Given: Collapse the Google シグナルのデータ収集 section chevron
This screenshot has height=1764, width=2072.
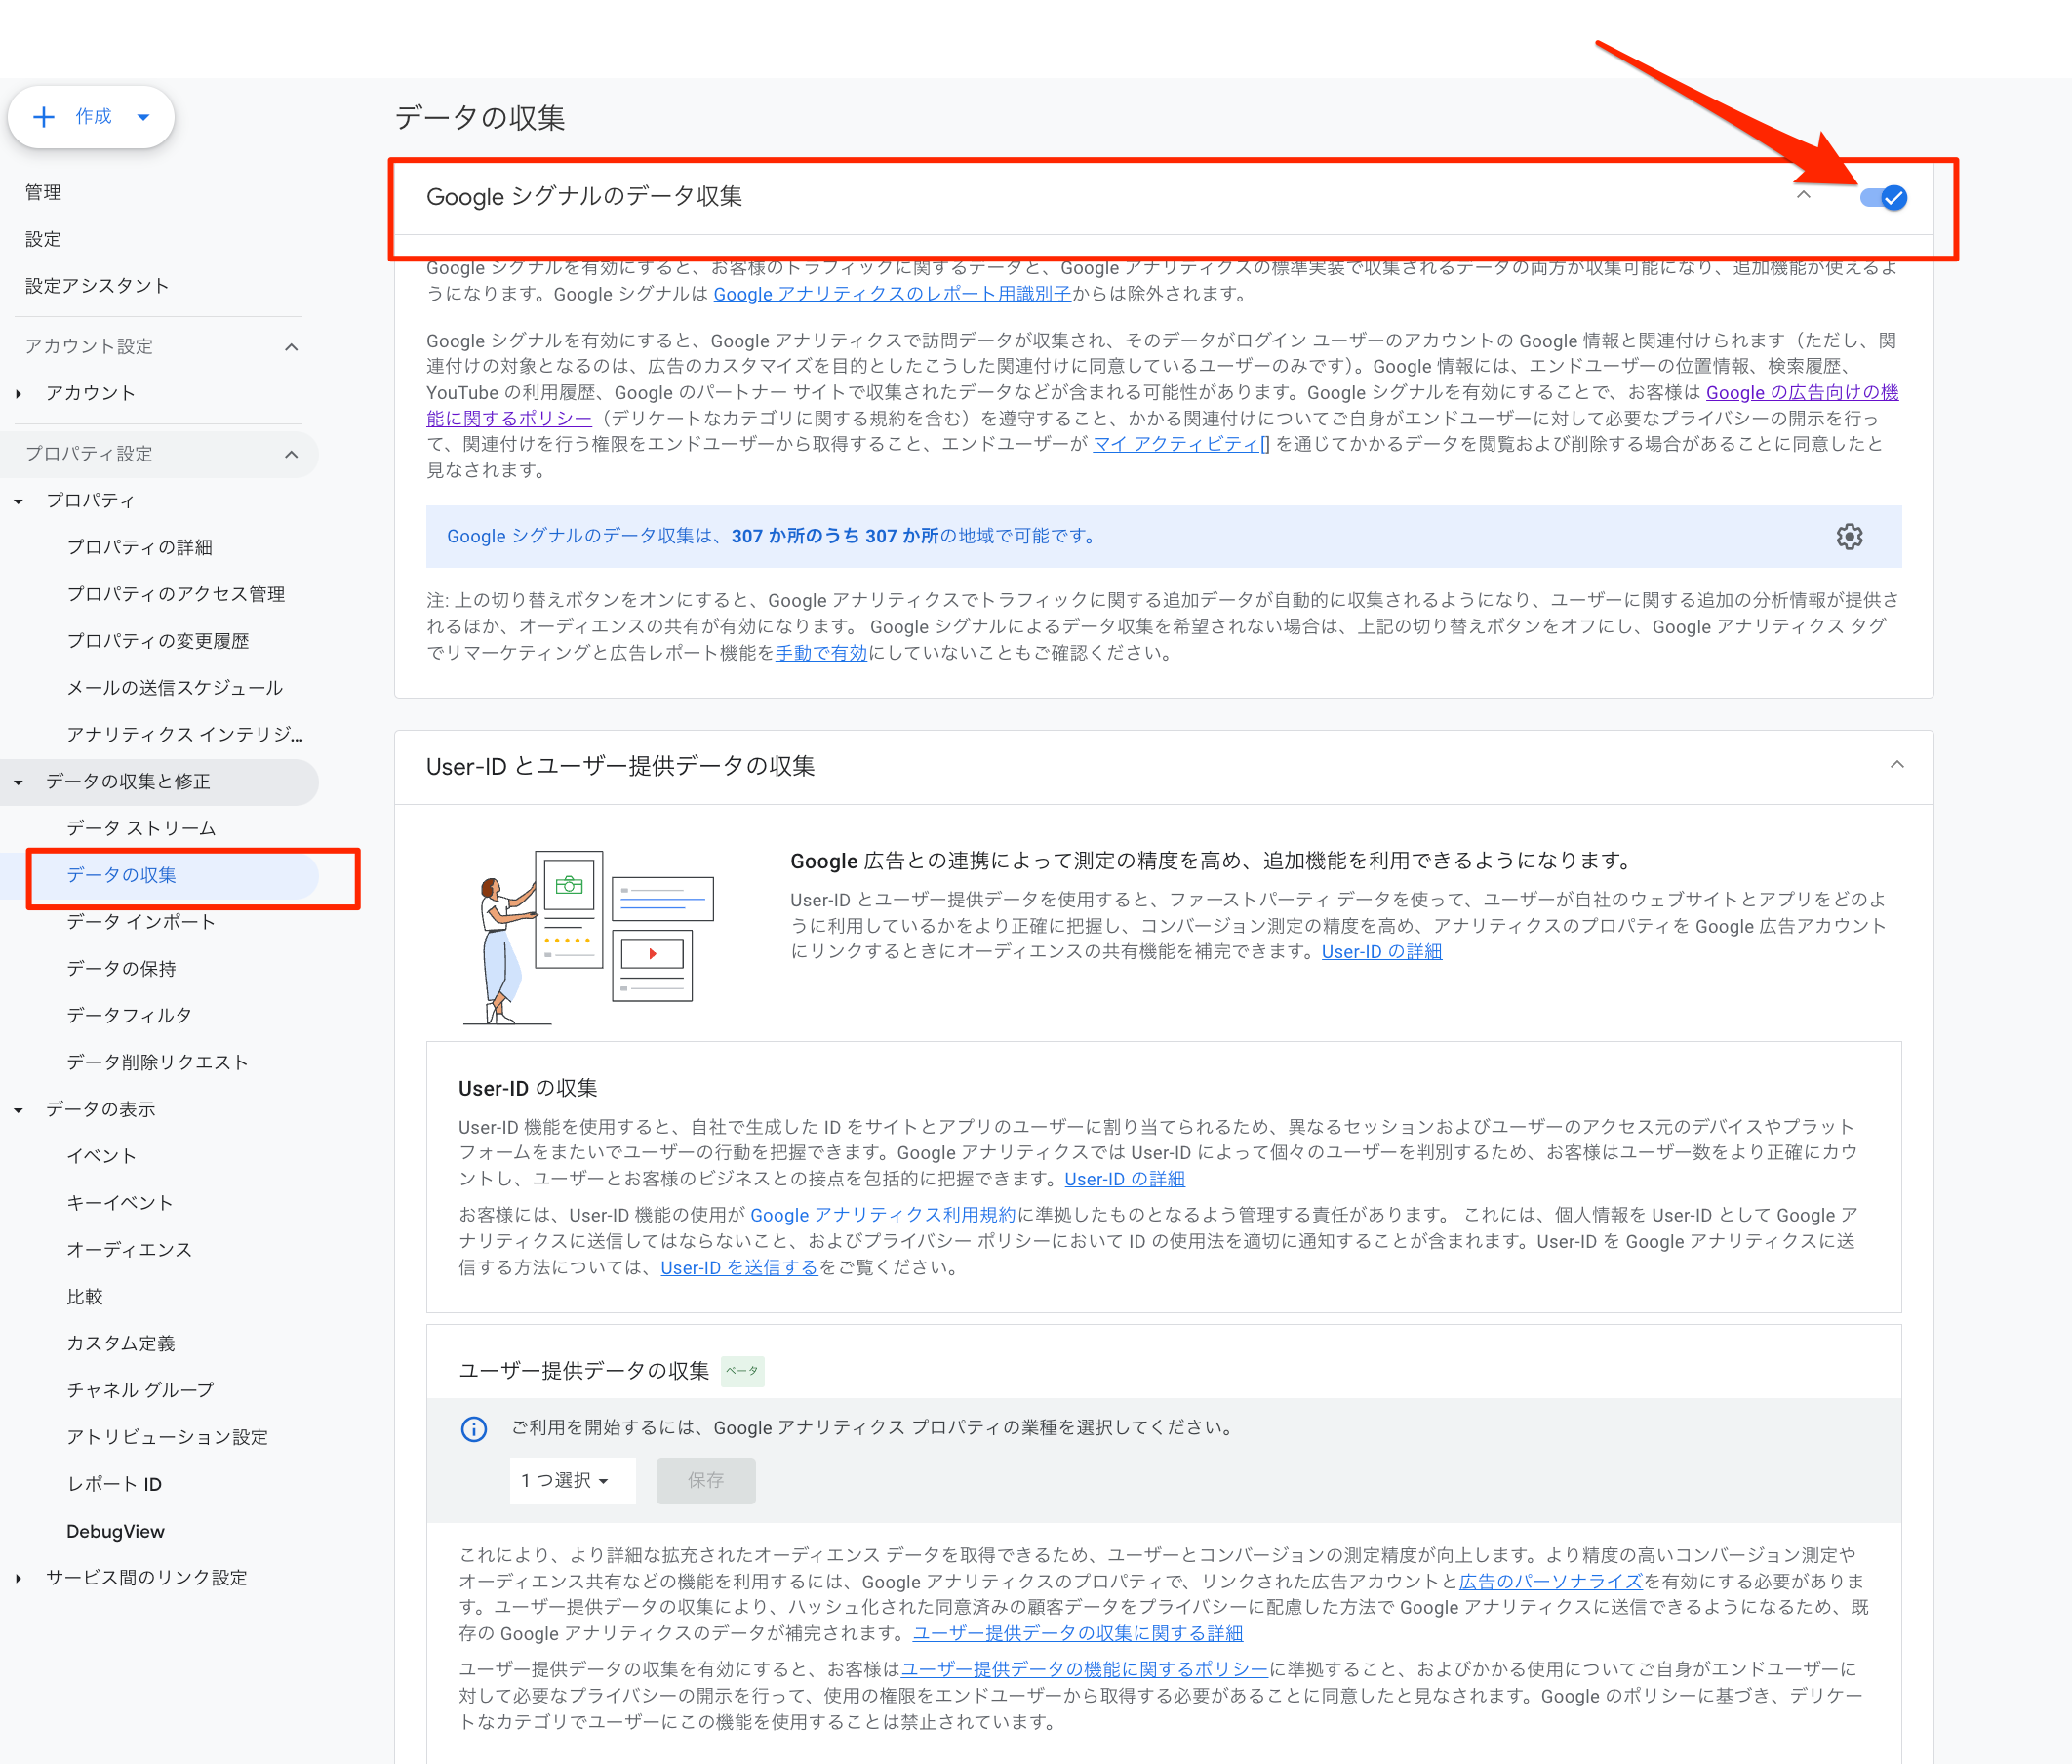Looking at the screenshot, I should coord(1803,195).
